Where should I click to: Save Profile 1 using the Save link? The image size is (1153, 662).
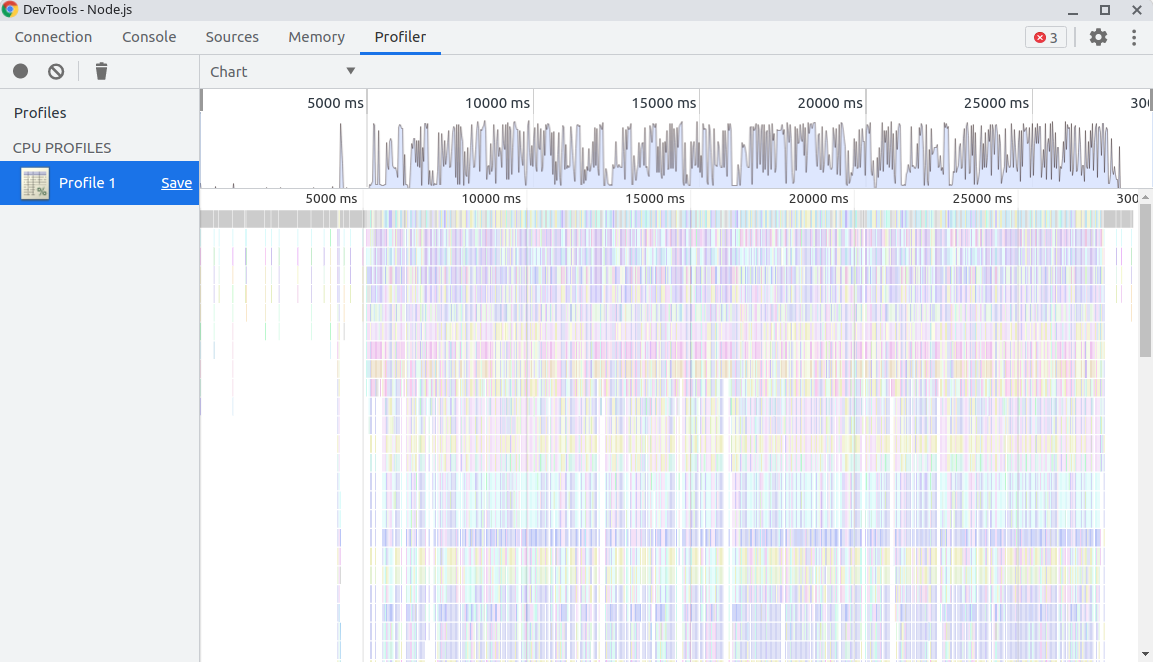pyautogui.click(x=176, y=183)
